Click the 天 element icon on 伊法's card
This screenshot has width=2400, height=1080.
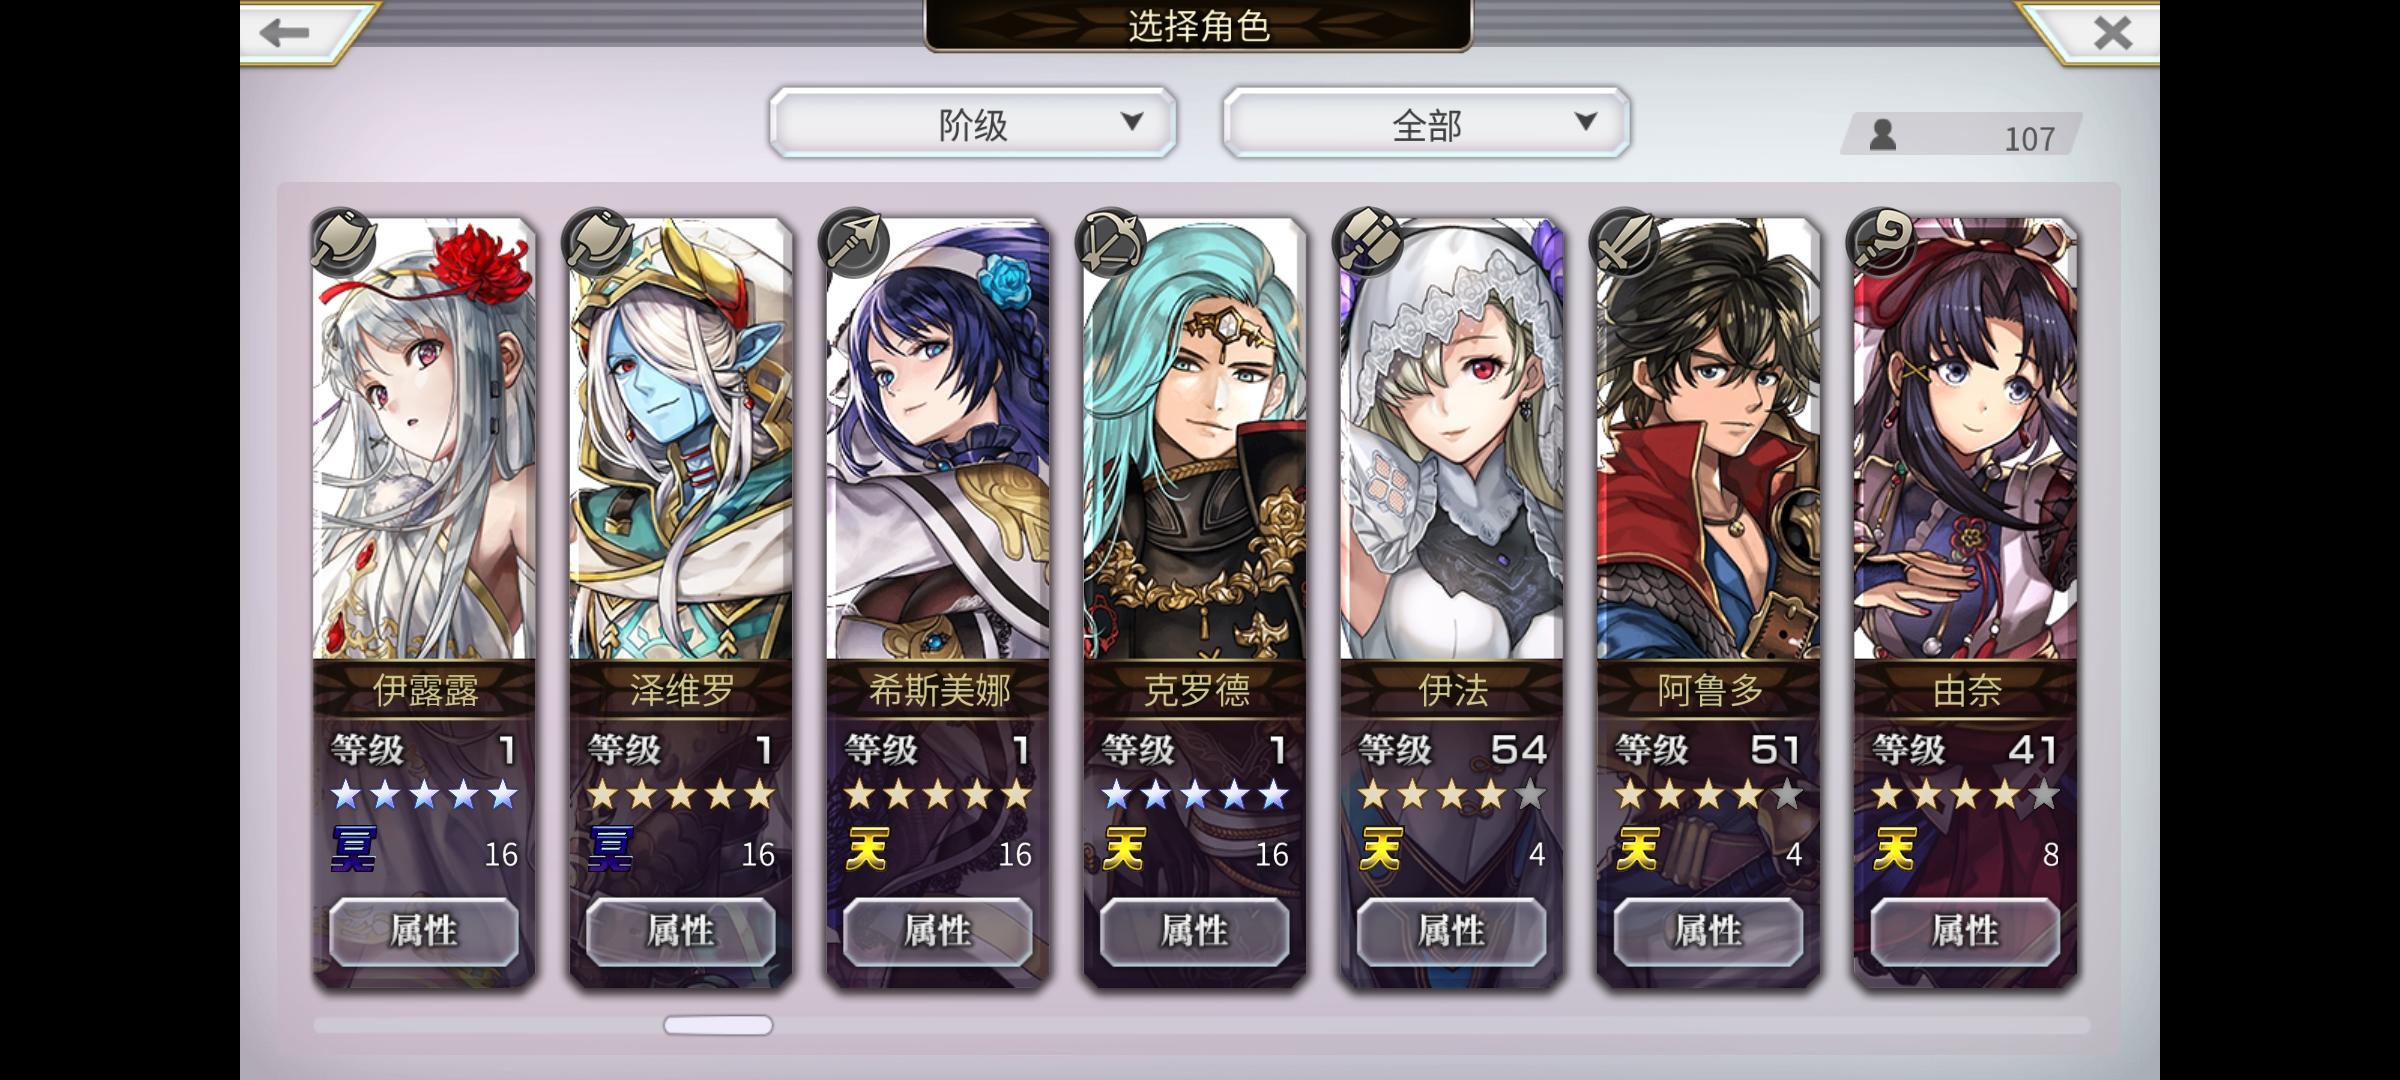click(1381, 849)
